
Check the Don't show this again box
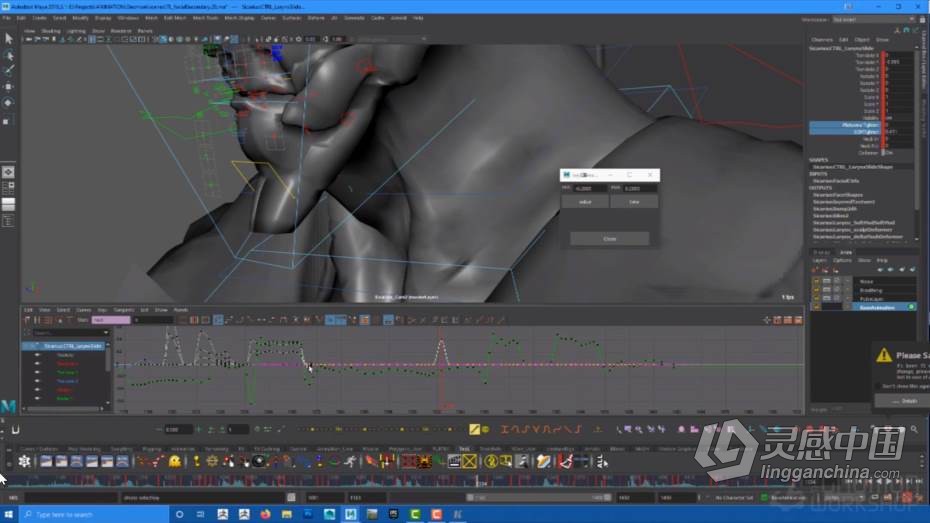pyautogui.click(x=878, y=386)
